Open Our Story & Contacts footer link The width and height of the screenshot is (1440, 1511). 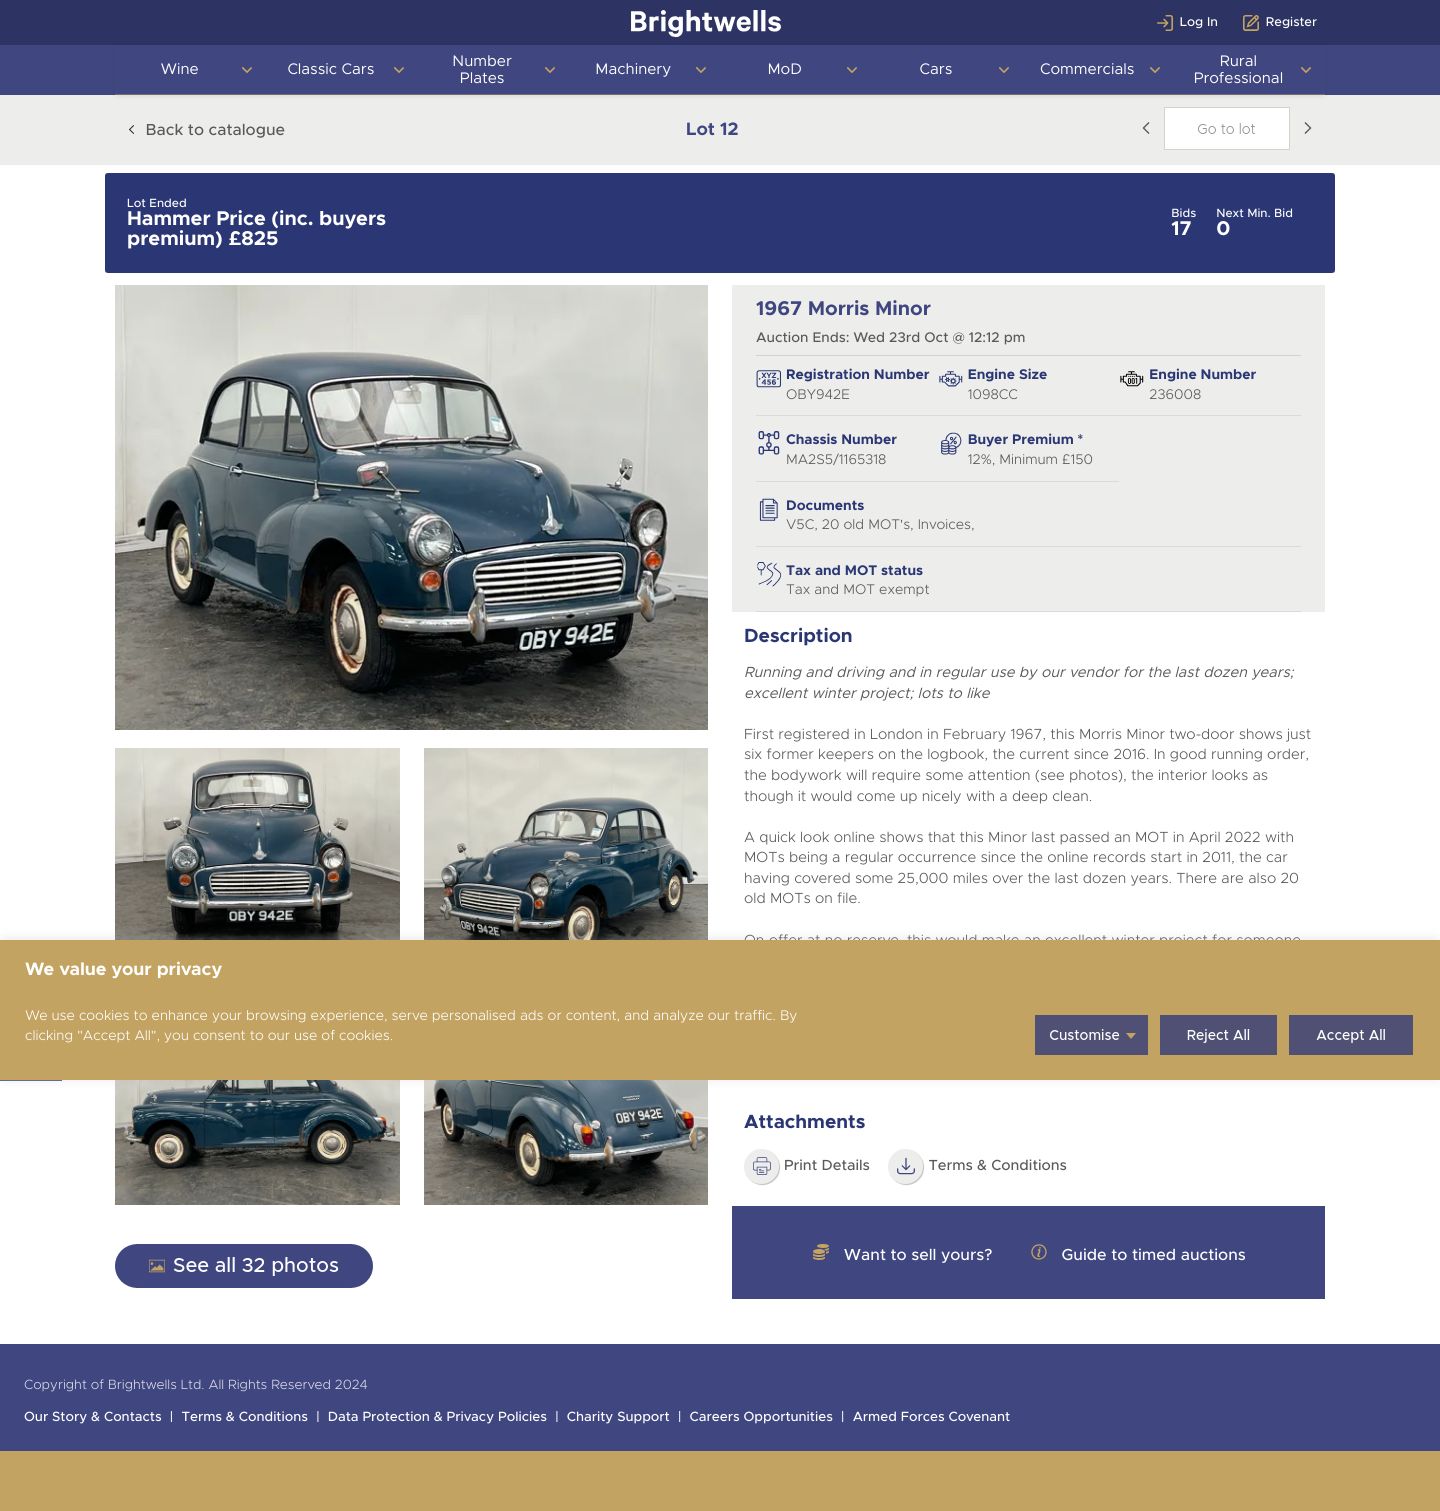click(93, 1417)
